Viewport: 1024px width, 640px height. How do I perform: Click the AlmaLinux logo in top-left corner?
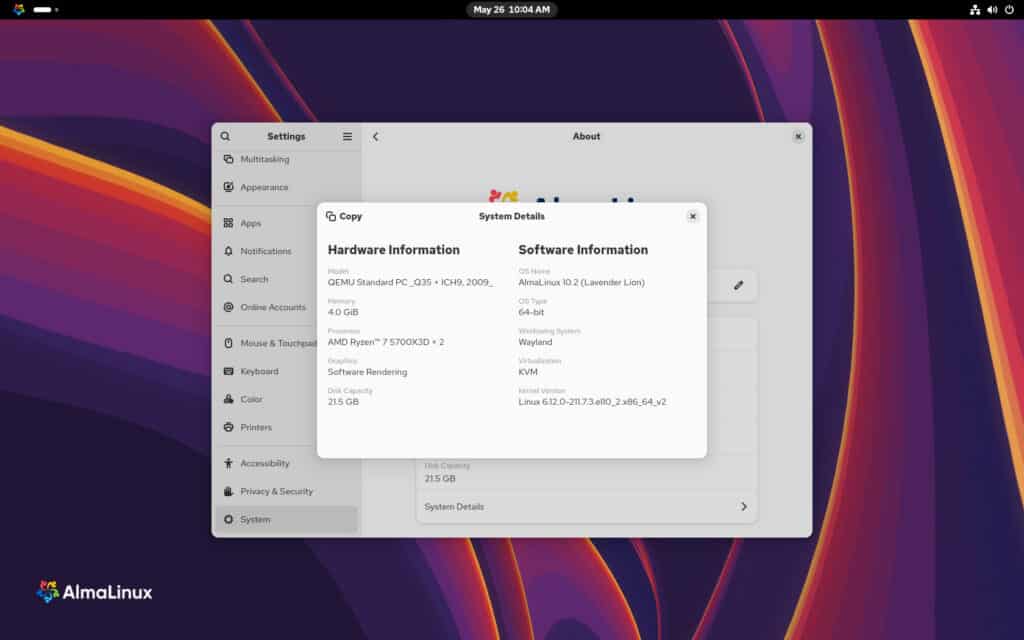(19, 10)
